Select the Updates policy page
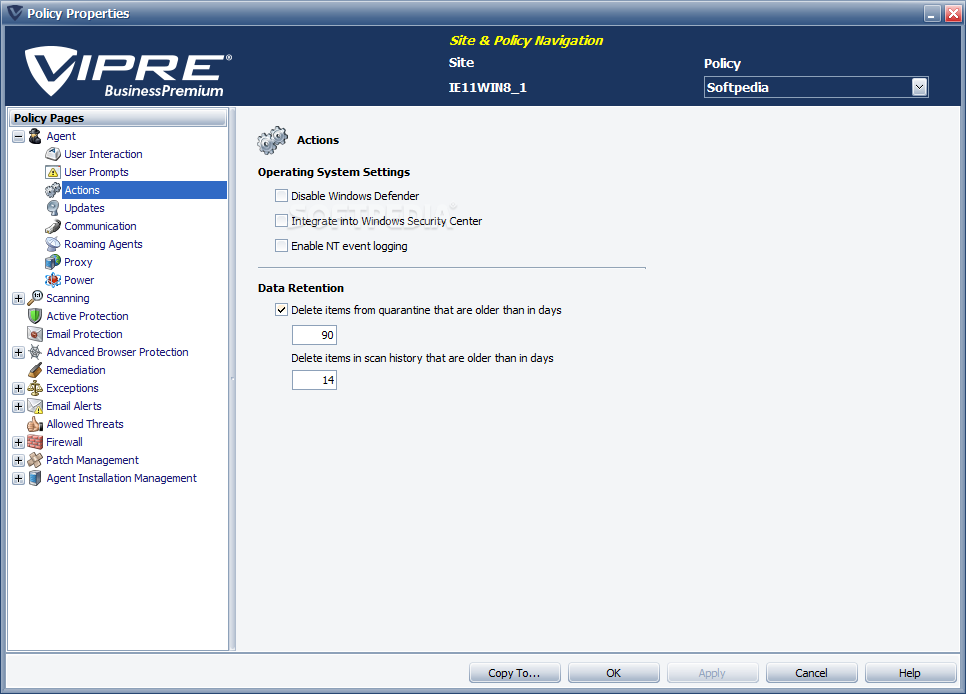This screenshot has height=694, width=966. point(84,208)
